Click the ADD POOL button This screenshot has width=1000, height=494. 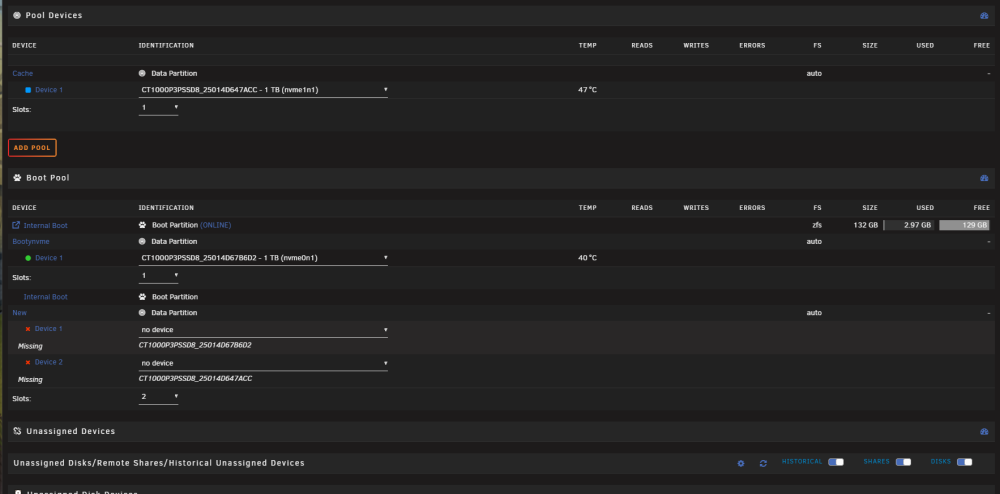click(33, 148)
